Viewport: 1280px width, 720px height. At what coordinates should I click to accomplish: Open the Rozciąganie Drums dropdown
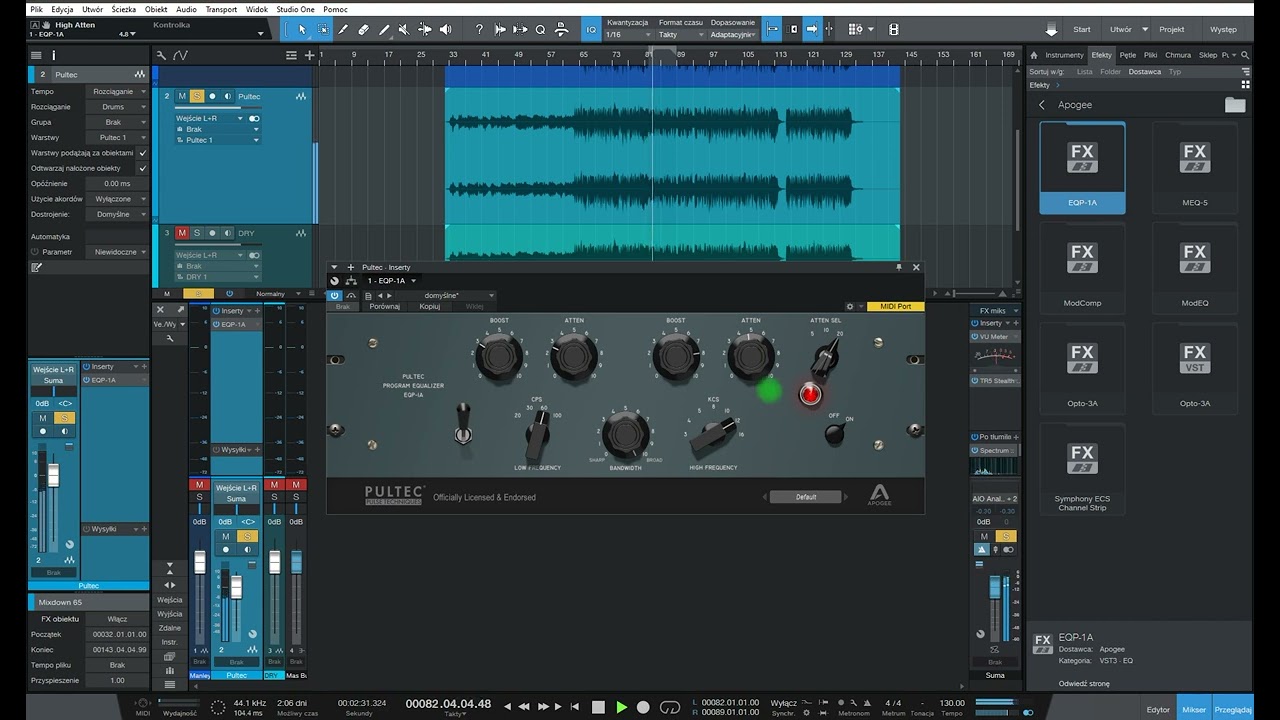point(117,107)
